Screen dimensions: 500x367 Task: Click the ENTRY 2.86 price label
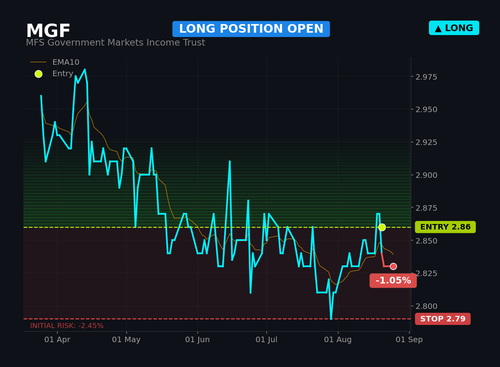tap(445, 227)
